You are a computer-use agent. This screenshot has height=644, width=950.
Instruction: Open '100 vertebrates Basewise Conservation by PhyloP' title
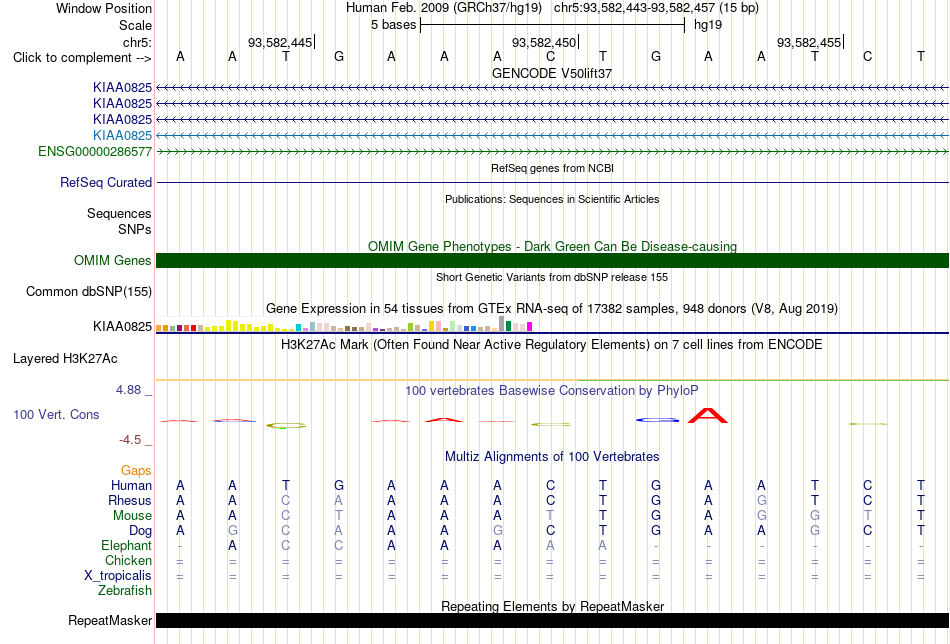[x=552, y=391]
